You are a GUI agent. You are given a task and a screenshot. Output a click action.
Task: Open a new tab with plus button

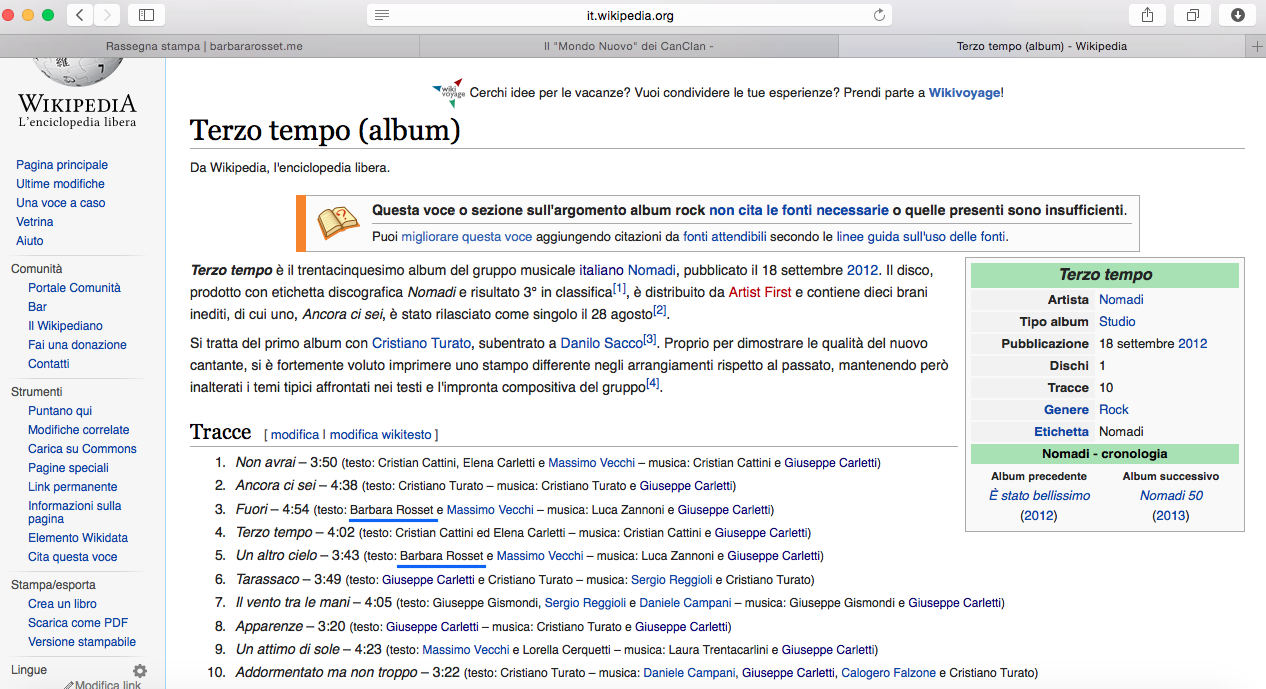[1257, 46]
